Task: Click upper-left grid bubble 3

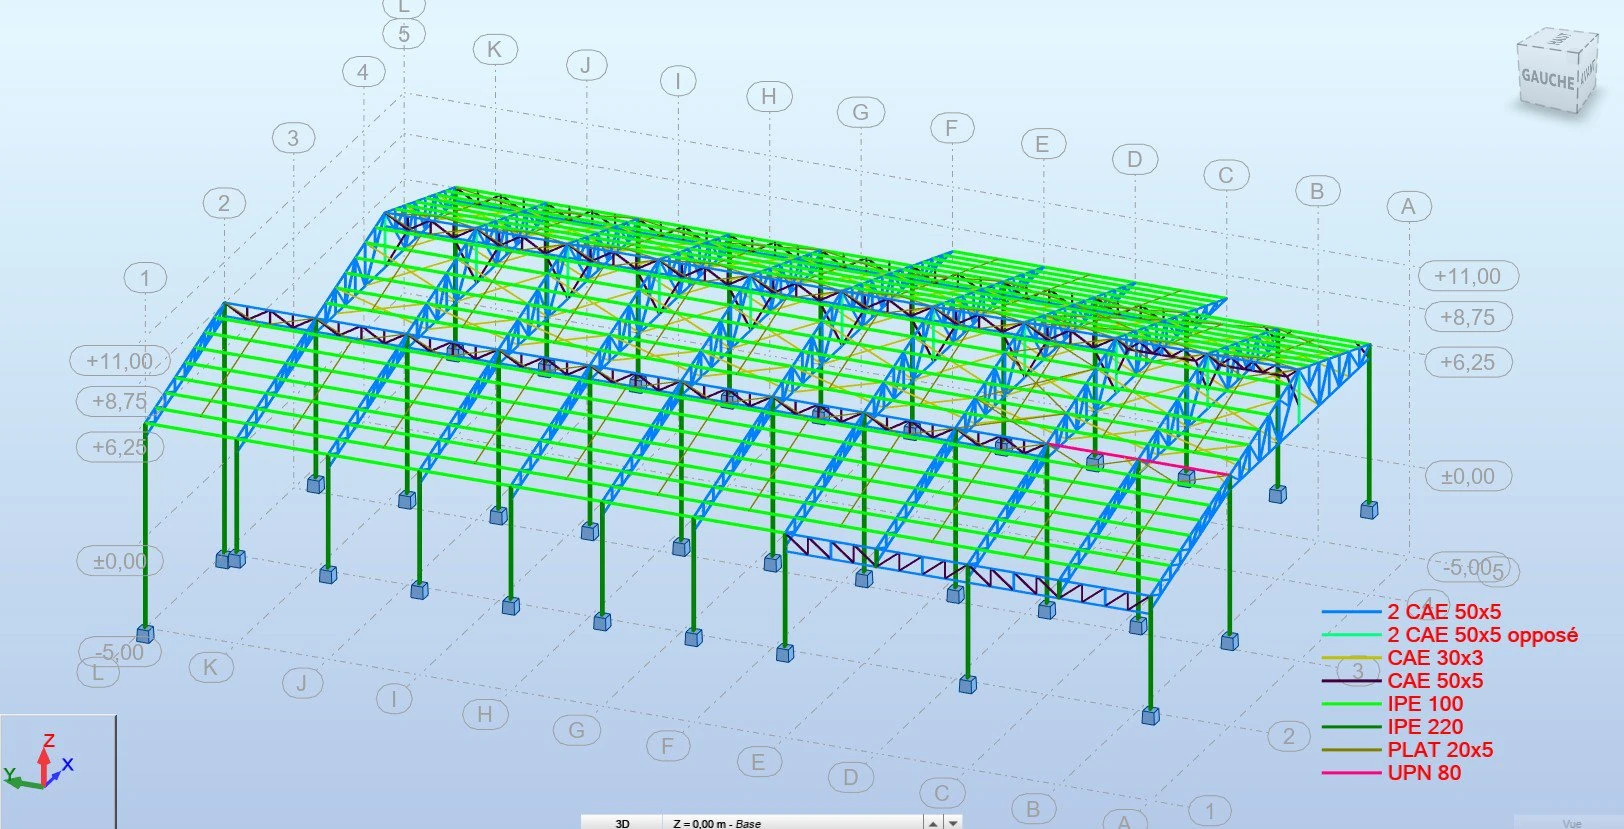Action: pyautogui.click(x=293, y=138)
